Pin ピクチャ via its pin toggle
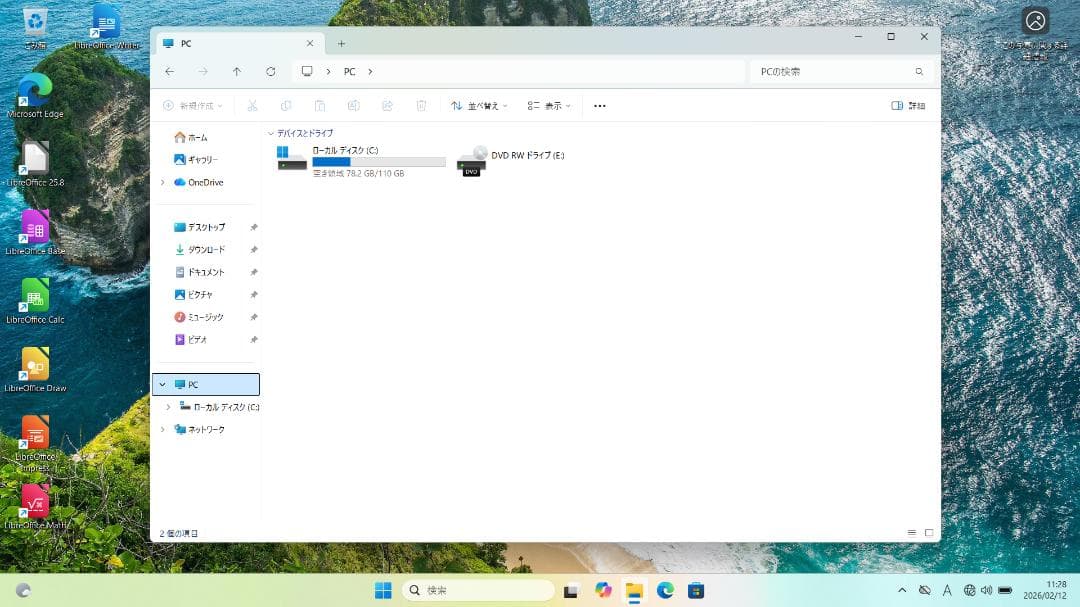This screenshot has width=1080, height=607. (x=254, y=295)
